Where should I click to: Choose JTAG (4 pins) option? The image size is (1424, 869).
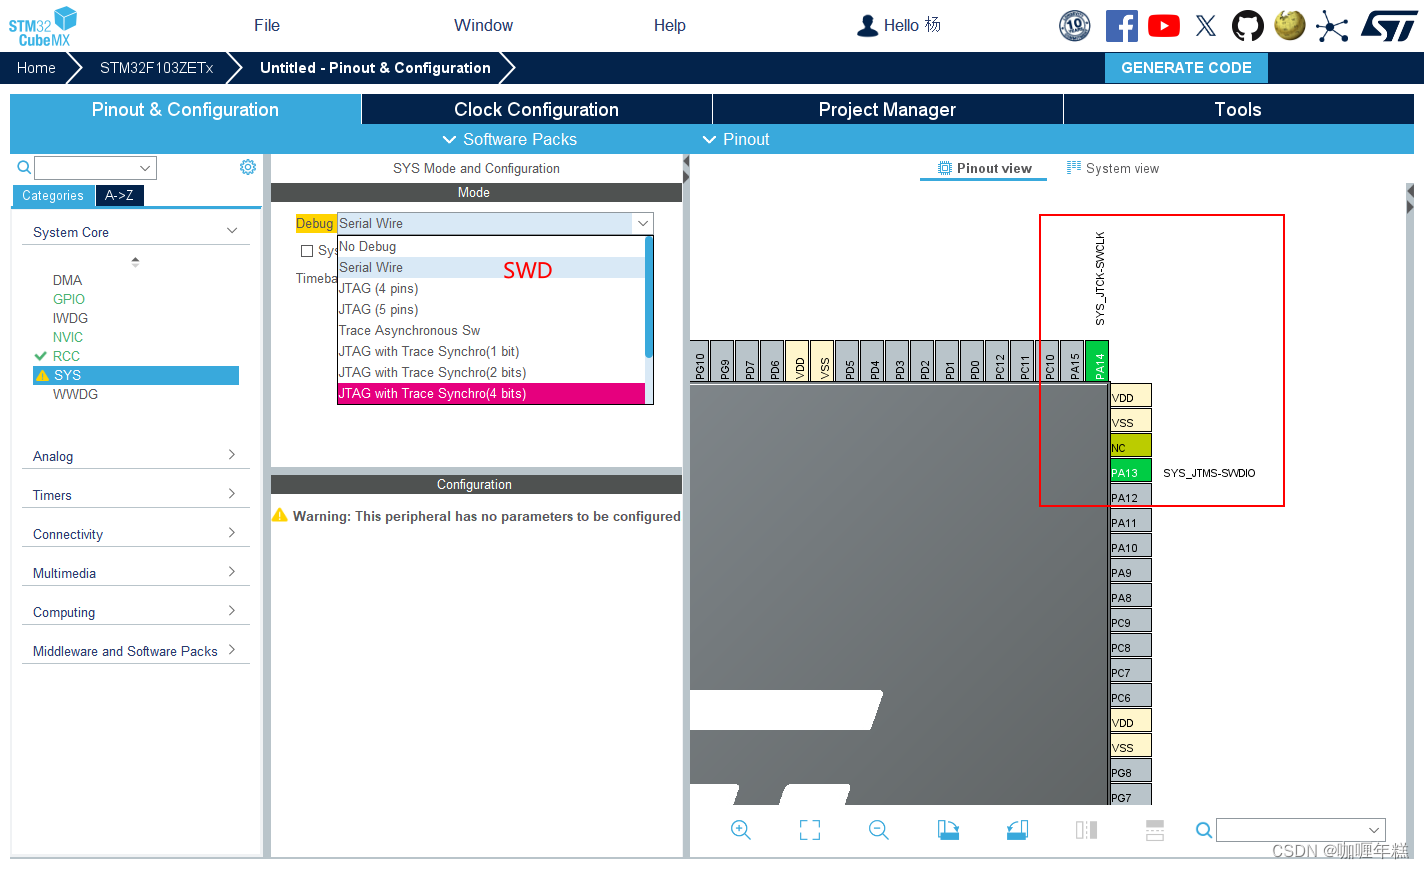pyautogui.click(x=492, y=288)
